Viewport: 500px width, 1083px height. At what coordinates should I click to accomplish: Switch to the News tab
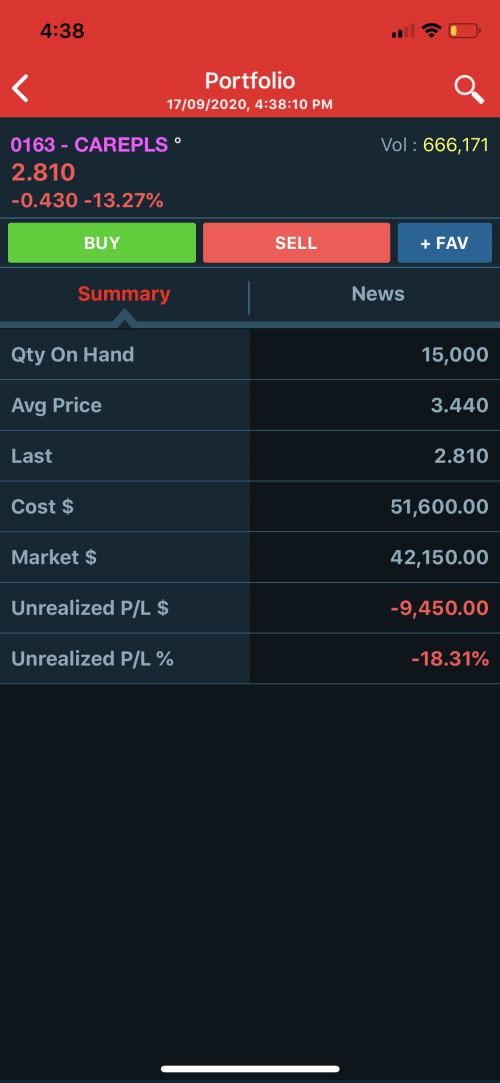tap(378, 294)
